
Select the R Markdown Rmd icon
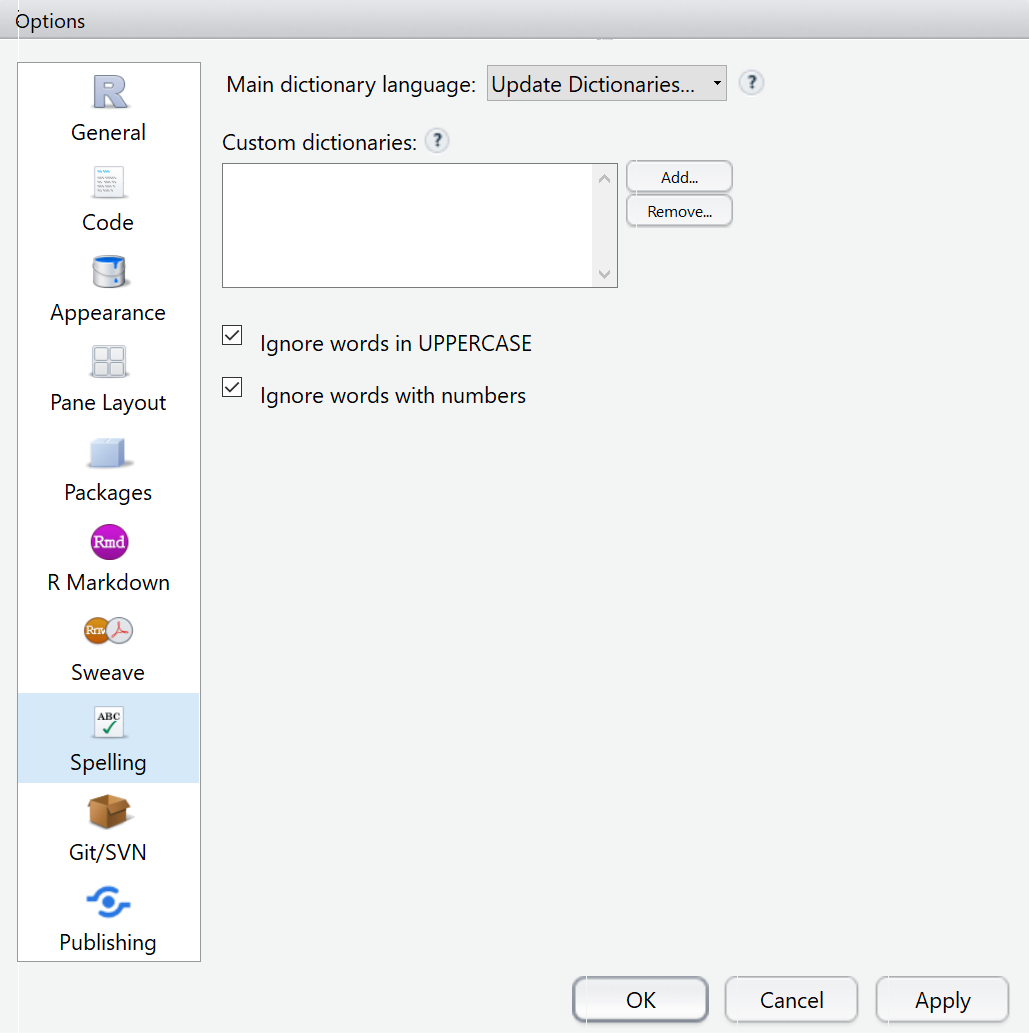coord(109,542)
